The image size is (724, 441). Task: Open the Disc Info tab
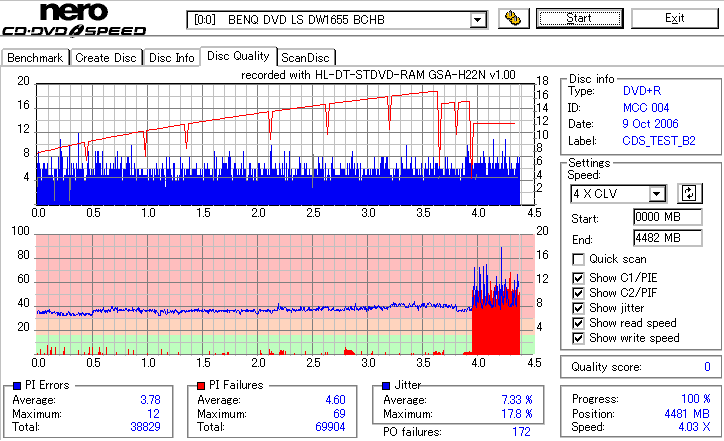tap(171, 58)
